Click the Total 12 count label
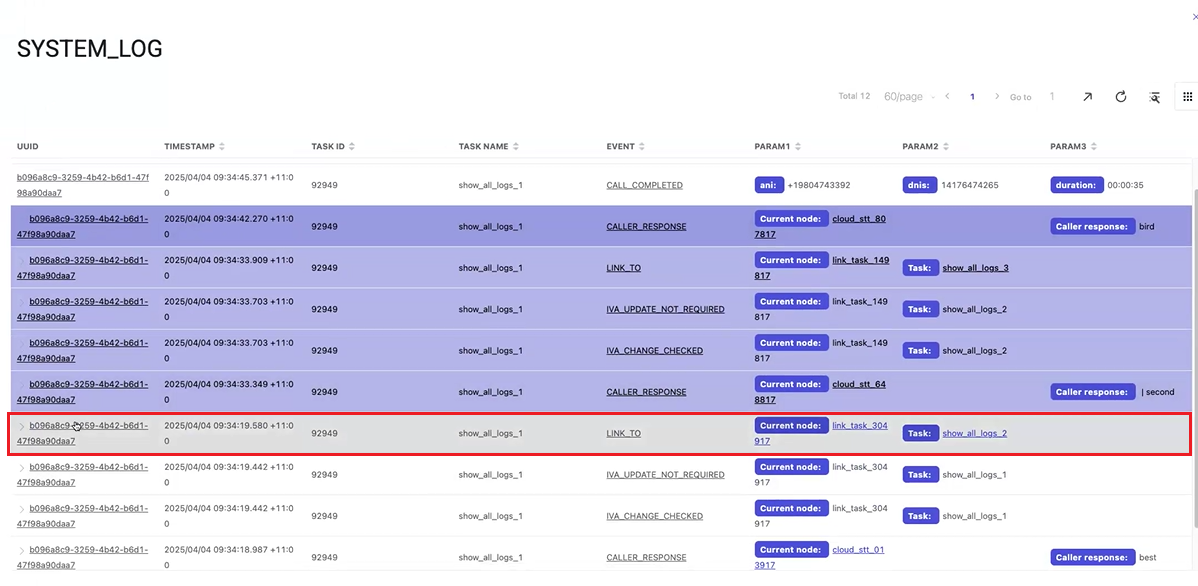Viewport: 1198px width, 586px height. tap(854, 96)
